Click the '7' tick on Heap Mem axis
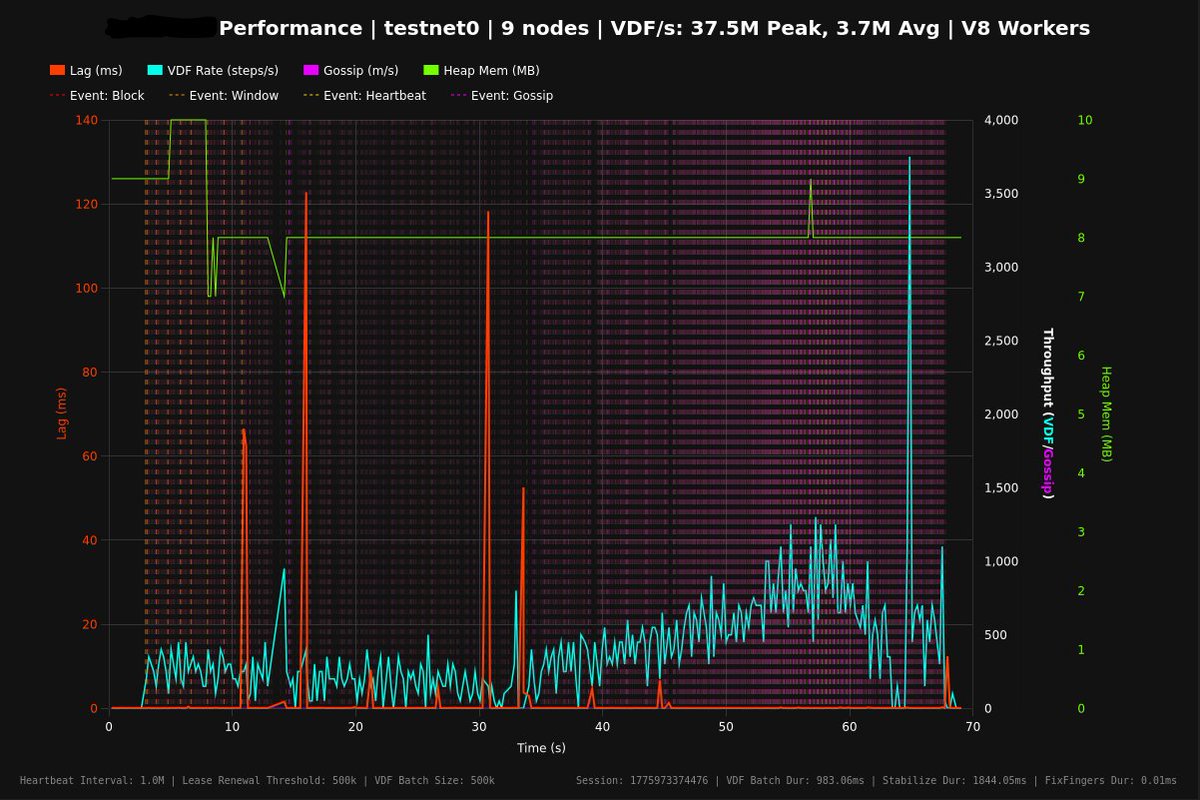This screenshot has width=1200, height=800. pyautogui.click(x=1080, y=296)
